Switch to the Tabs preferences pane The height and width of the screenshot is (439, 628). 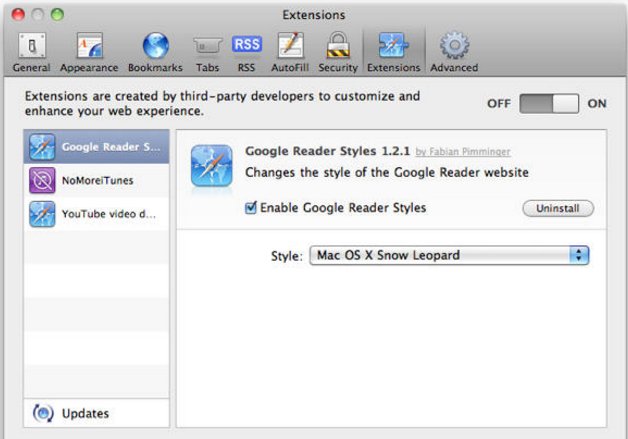pos(207,53)
